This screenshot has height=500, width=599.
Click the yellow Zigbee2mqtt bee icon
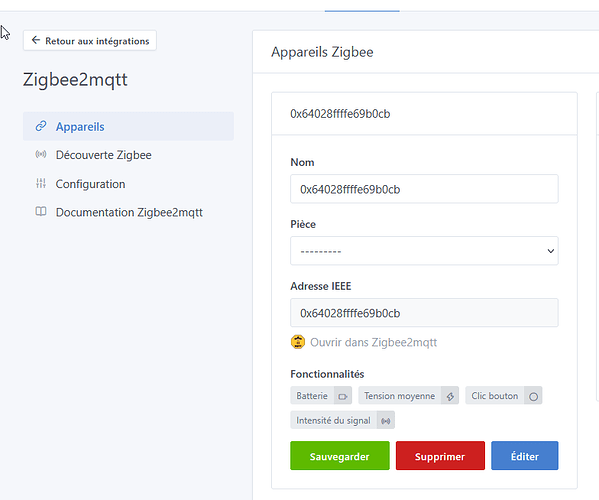[x=298, y=342]
